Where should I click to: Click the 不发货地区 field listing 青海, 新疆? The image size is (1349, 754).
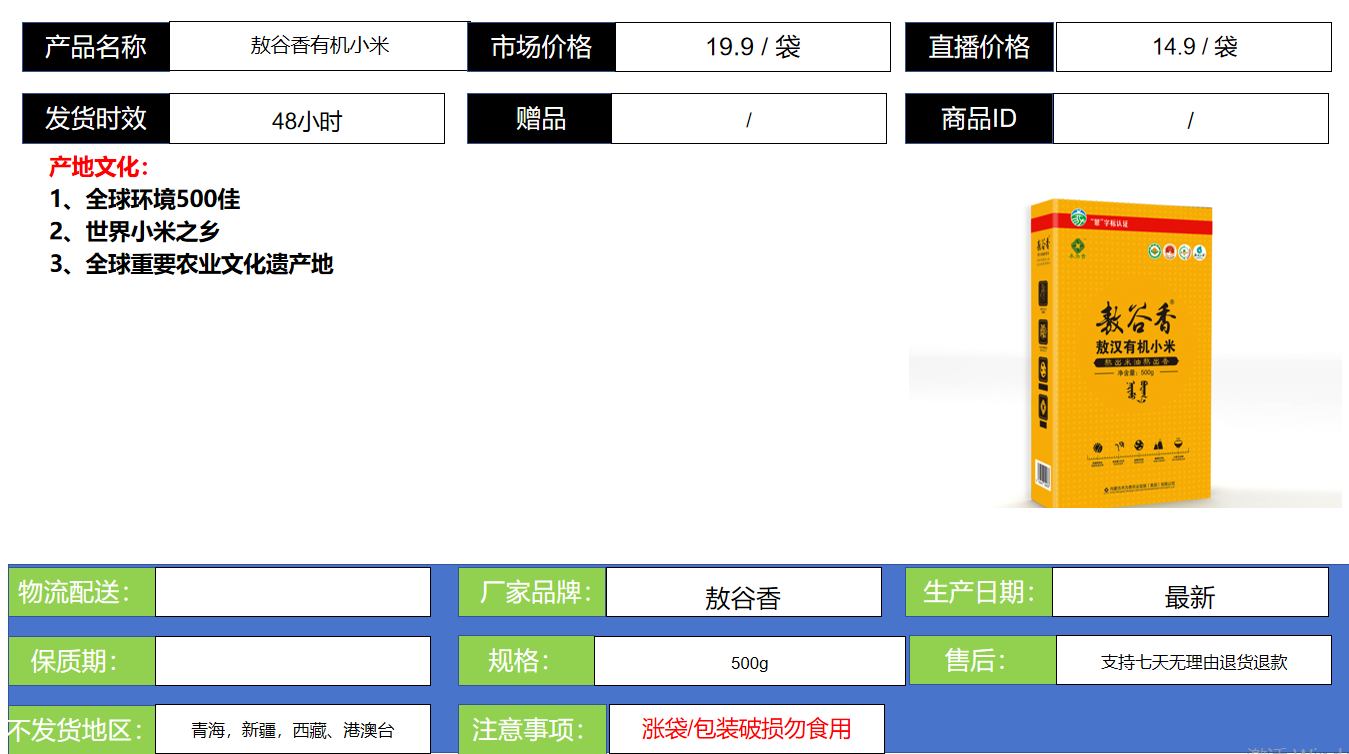point(292,730)
